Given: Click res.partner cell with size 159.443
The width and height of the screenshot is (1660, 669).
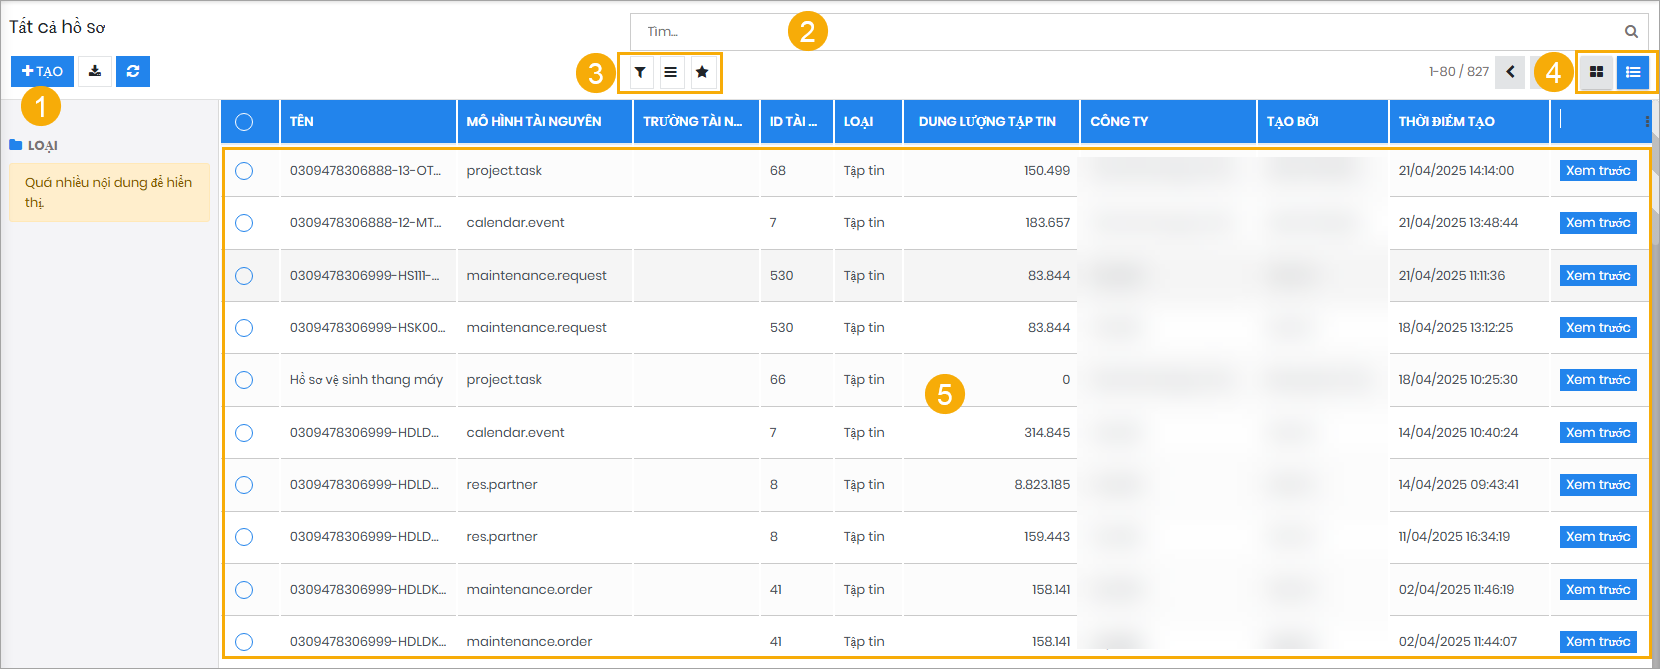Looking at the screenshot, I should [x=502, y=537].
